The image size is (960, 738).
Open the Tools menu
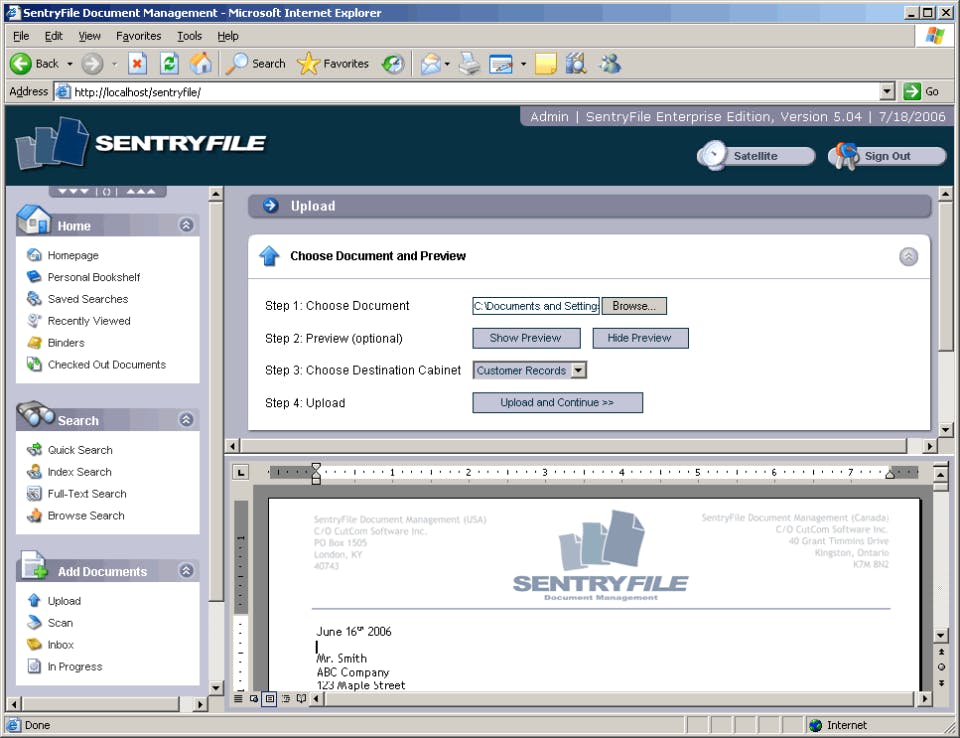pyautogui.click(x=189, y=35)
